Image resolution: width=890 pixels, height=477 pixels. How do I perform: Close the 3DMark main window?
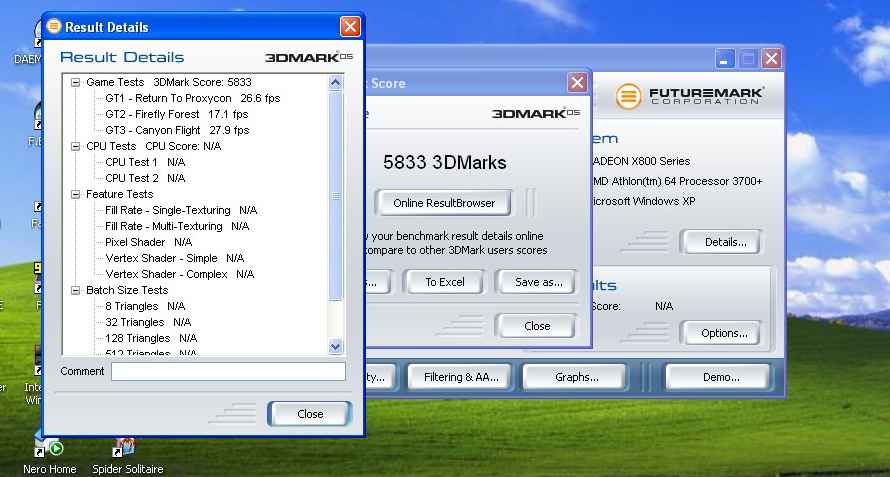pos(771,58)
